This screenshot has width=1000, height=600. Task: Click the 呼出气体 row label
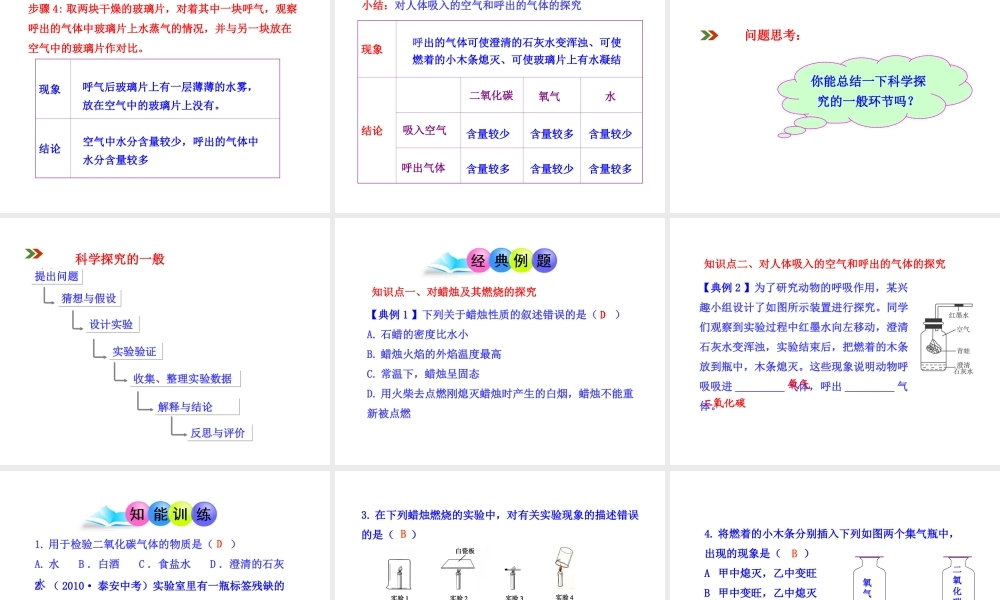pyautogui.click(x=423, y=168)
